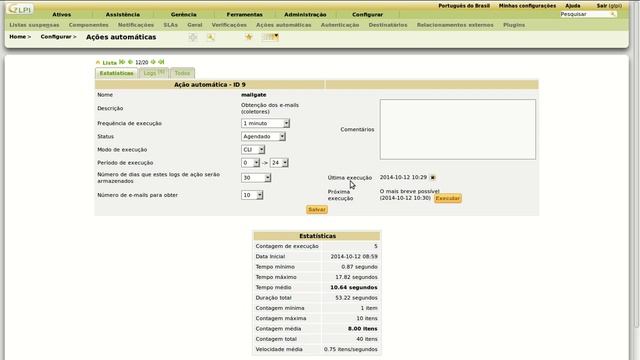Viewport: 640px width, 360px height.
Task: Click Ações automáticas breadcrumb title
Action: tap(121, 37)
